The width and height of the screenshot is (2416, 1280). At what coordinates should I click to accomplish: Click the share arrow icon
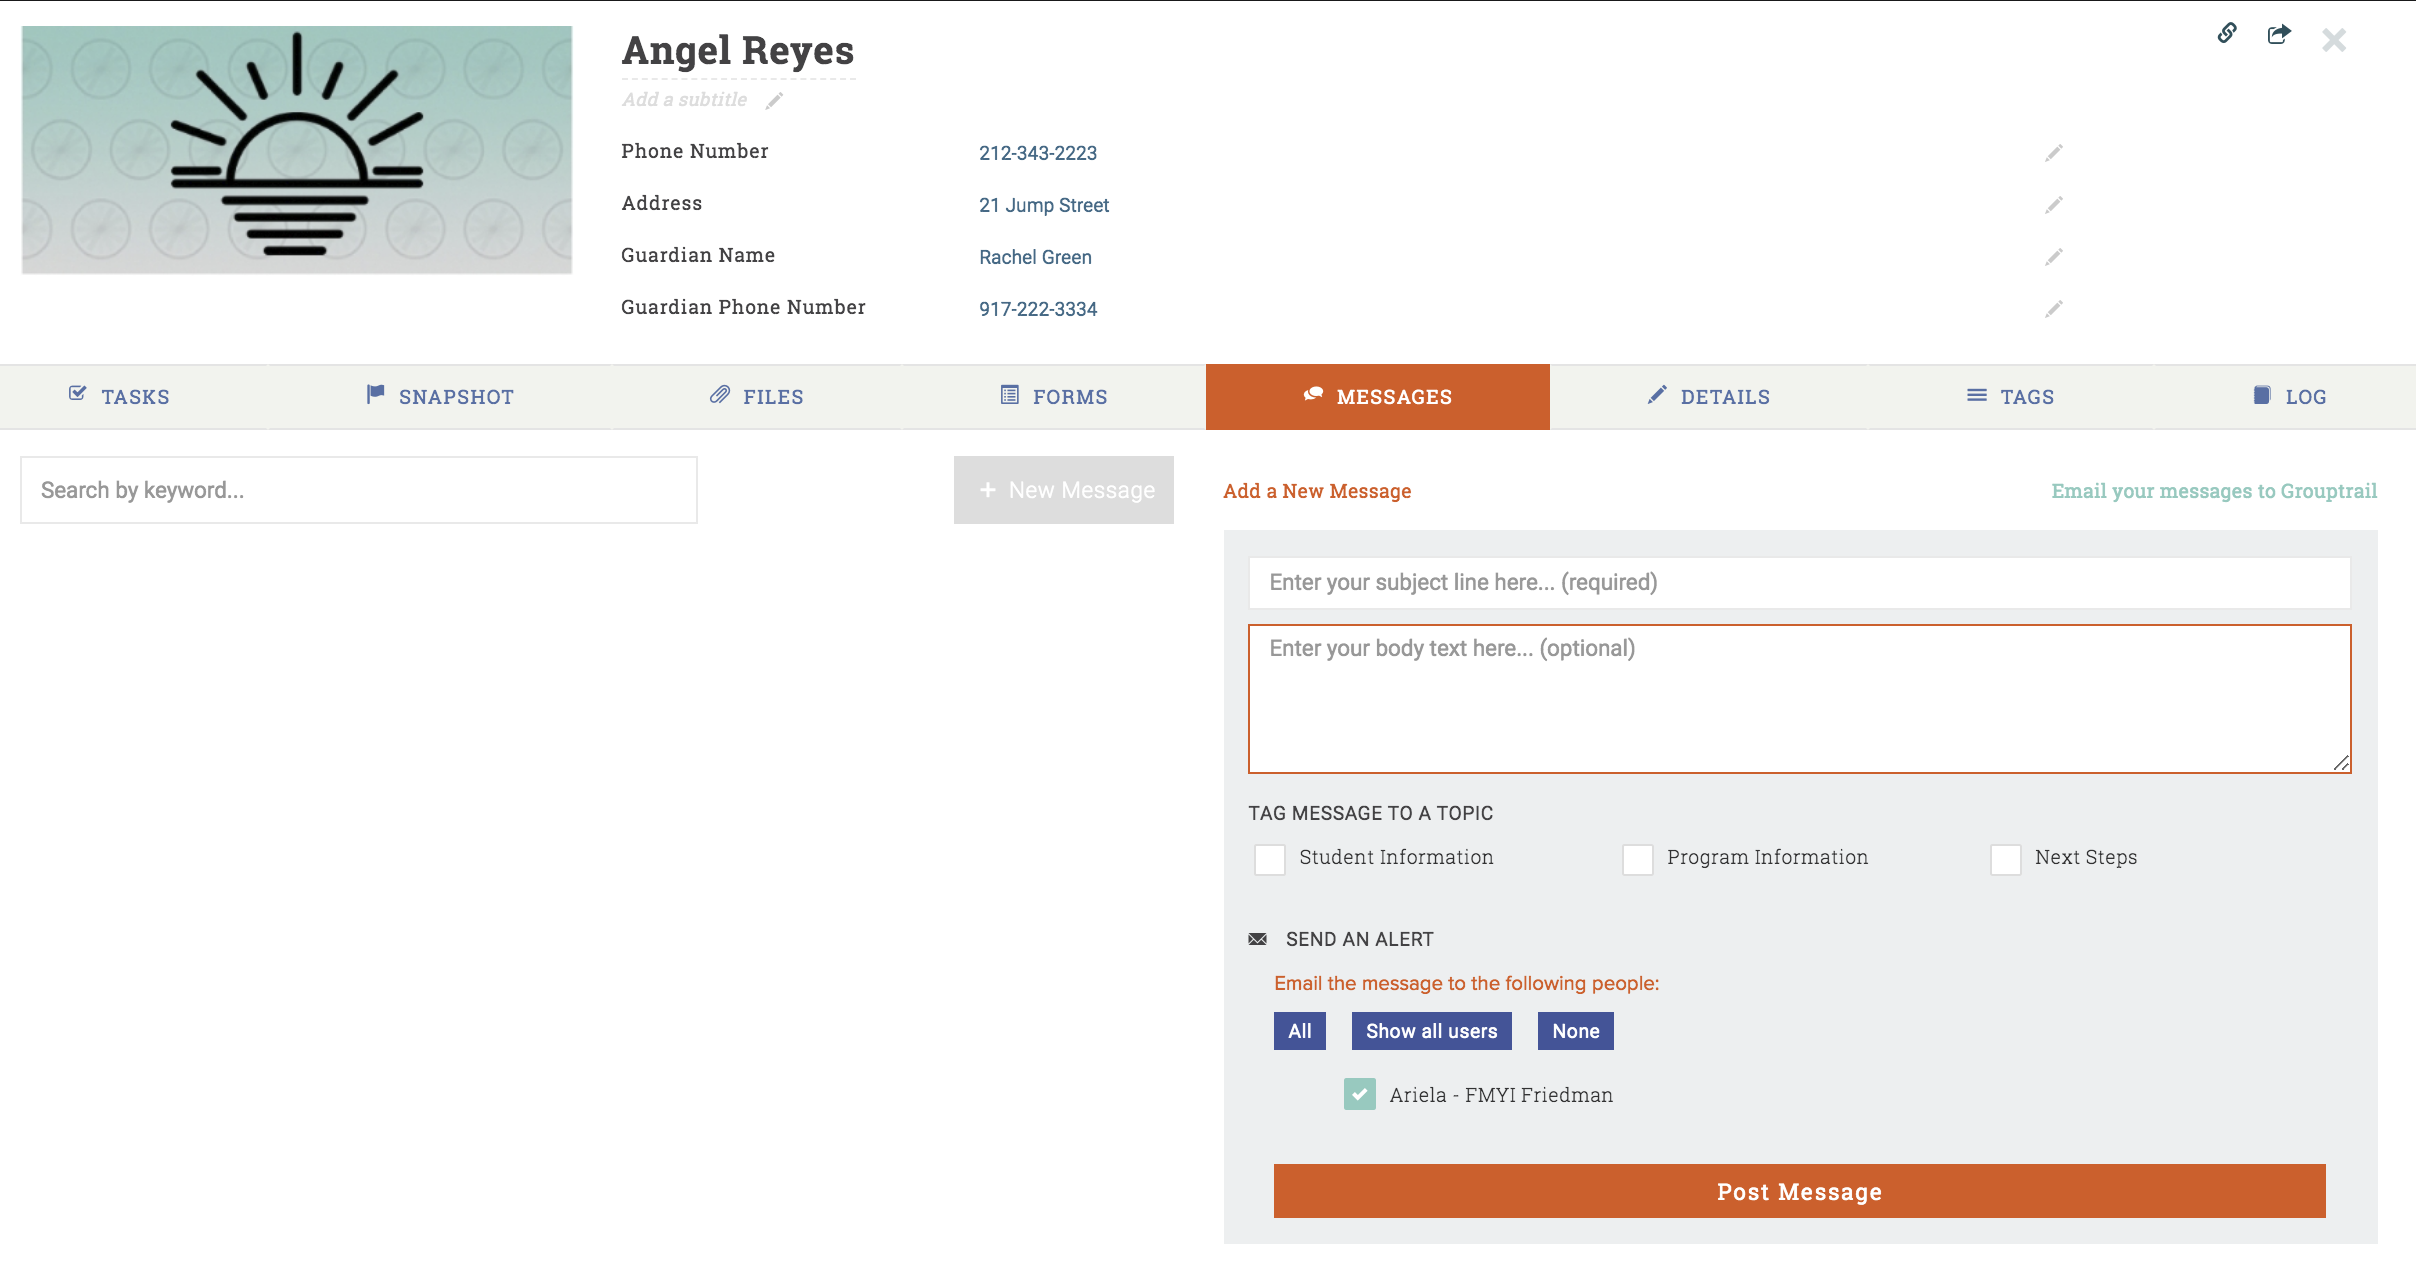[x=2279, y=35]
